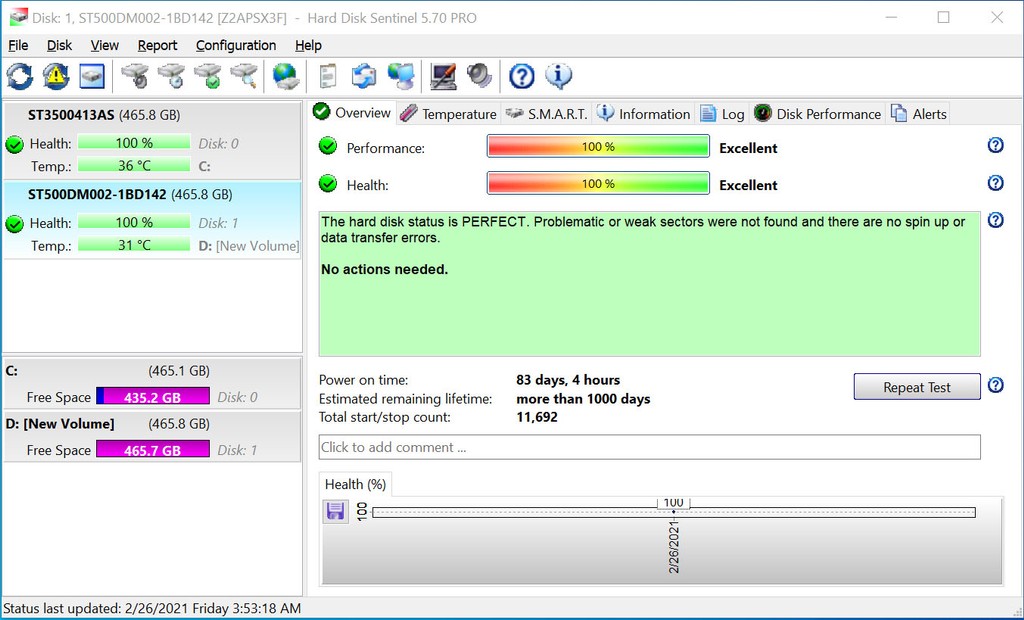Click the green check icon of ST3500413AS
This screenshot has height=620, width=1024.
pos(14,144)
